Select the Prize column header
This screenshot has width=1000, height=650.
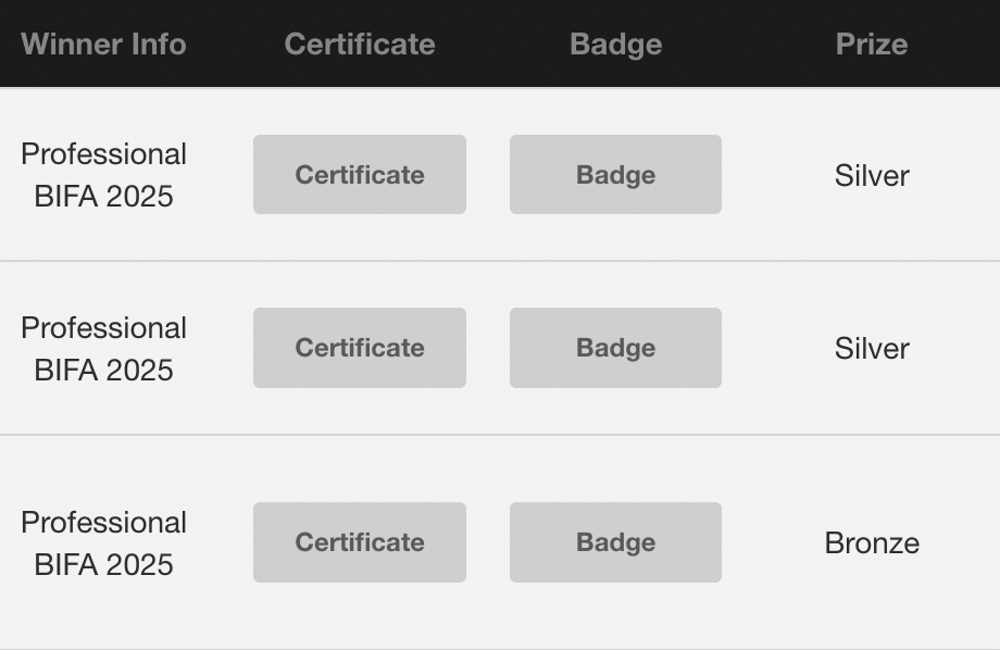[871, 44]
